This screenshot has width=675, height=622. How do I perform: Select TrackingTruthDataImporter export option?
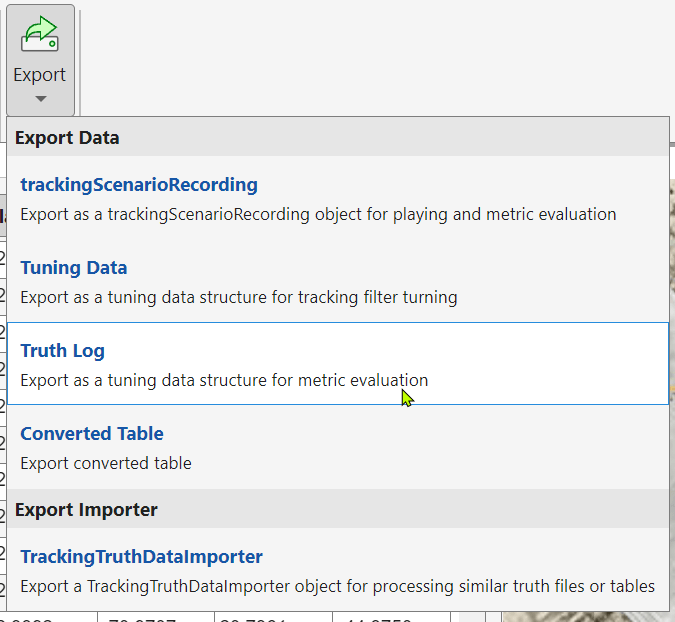141,557
